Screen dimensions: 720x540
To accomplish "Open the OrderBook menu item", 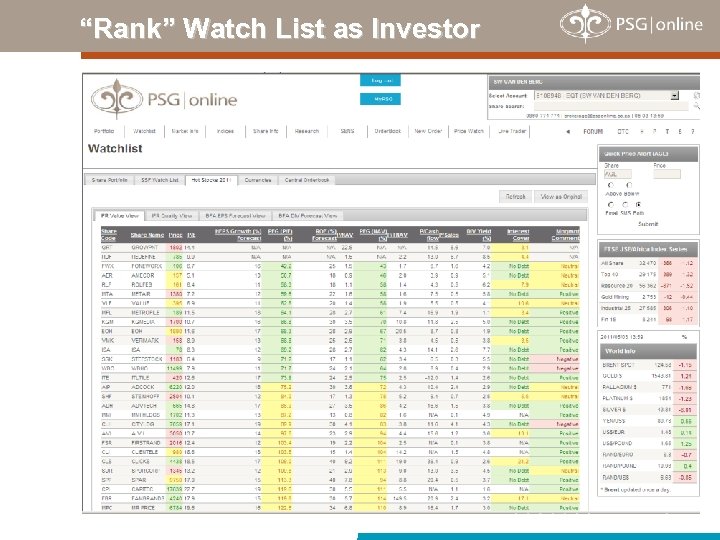I will [x=388, y=131].
